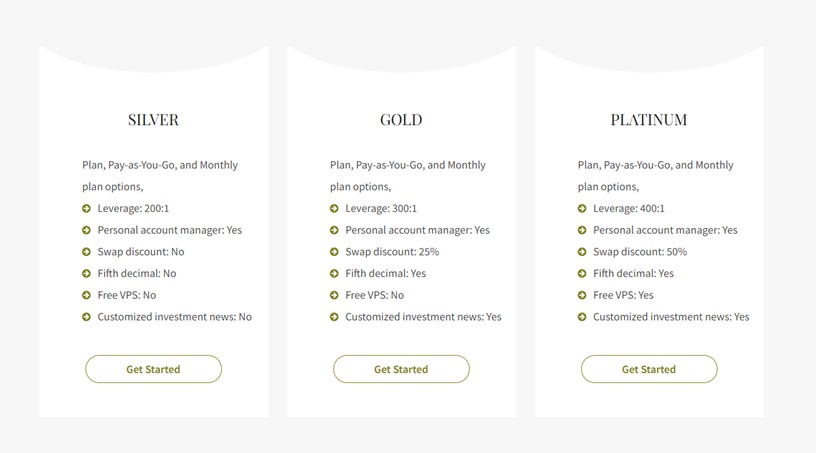Click arrow icon beside Gold Leverage: 300:1
The width and height of the screenshot is (816, 453).
coord(334,209)
